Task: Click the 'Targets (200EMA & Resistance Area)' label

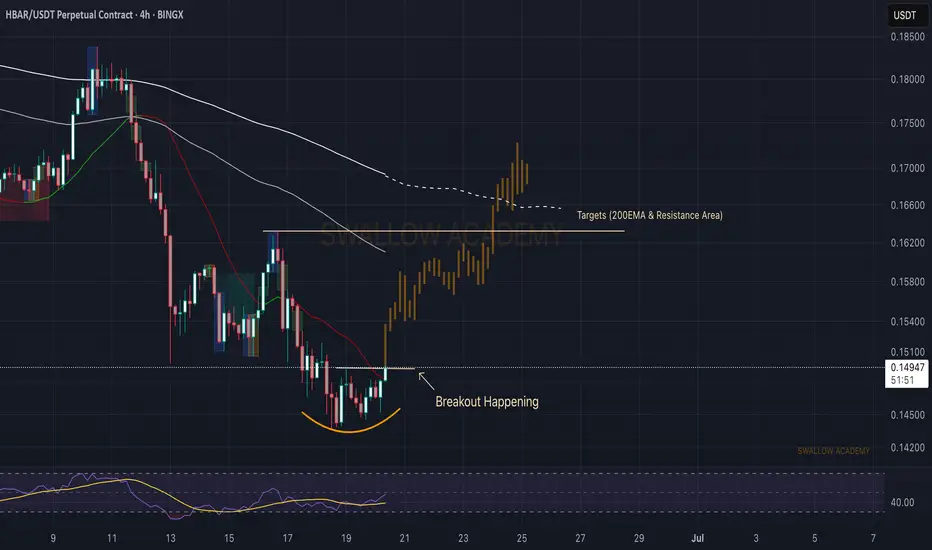Action: tap(650, 215)
